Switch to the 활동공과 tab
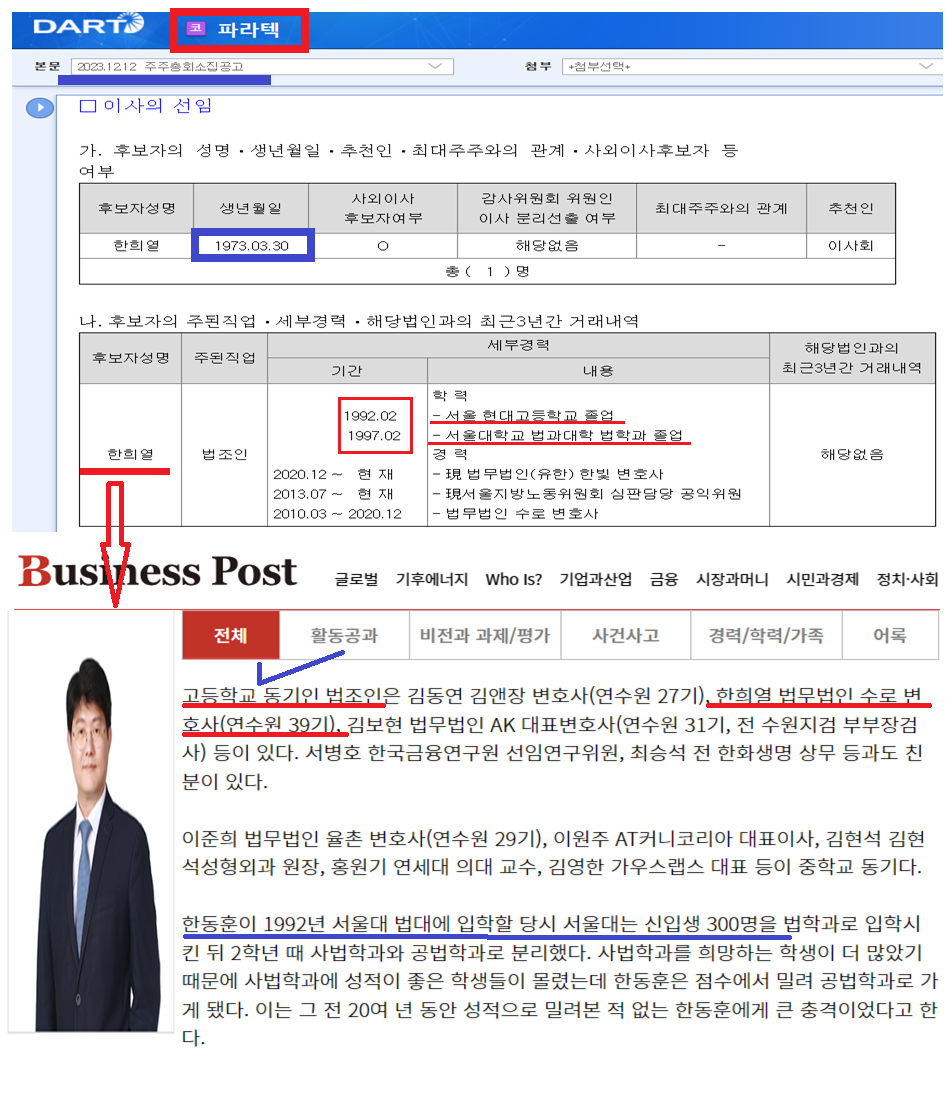Screen dimensions: 946x1101 coord(344,635)
